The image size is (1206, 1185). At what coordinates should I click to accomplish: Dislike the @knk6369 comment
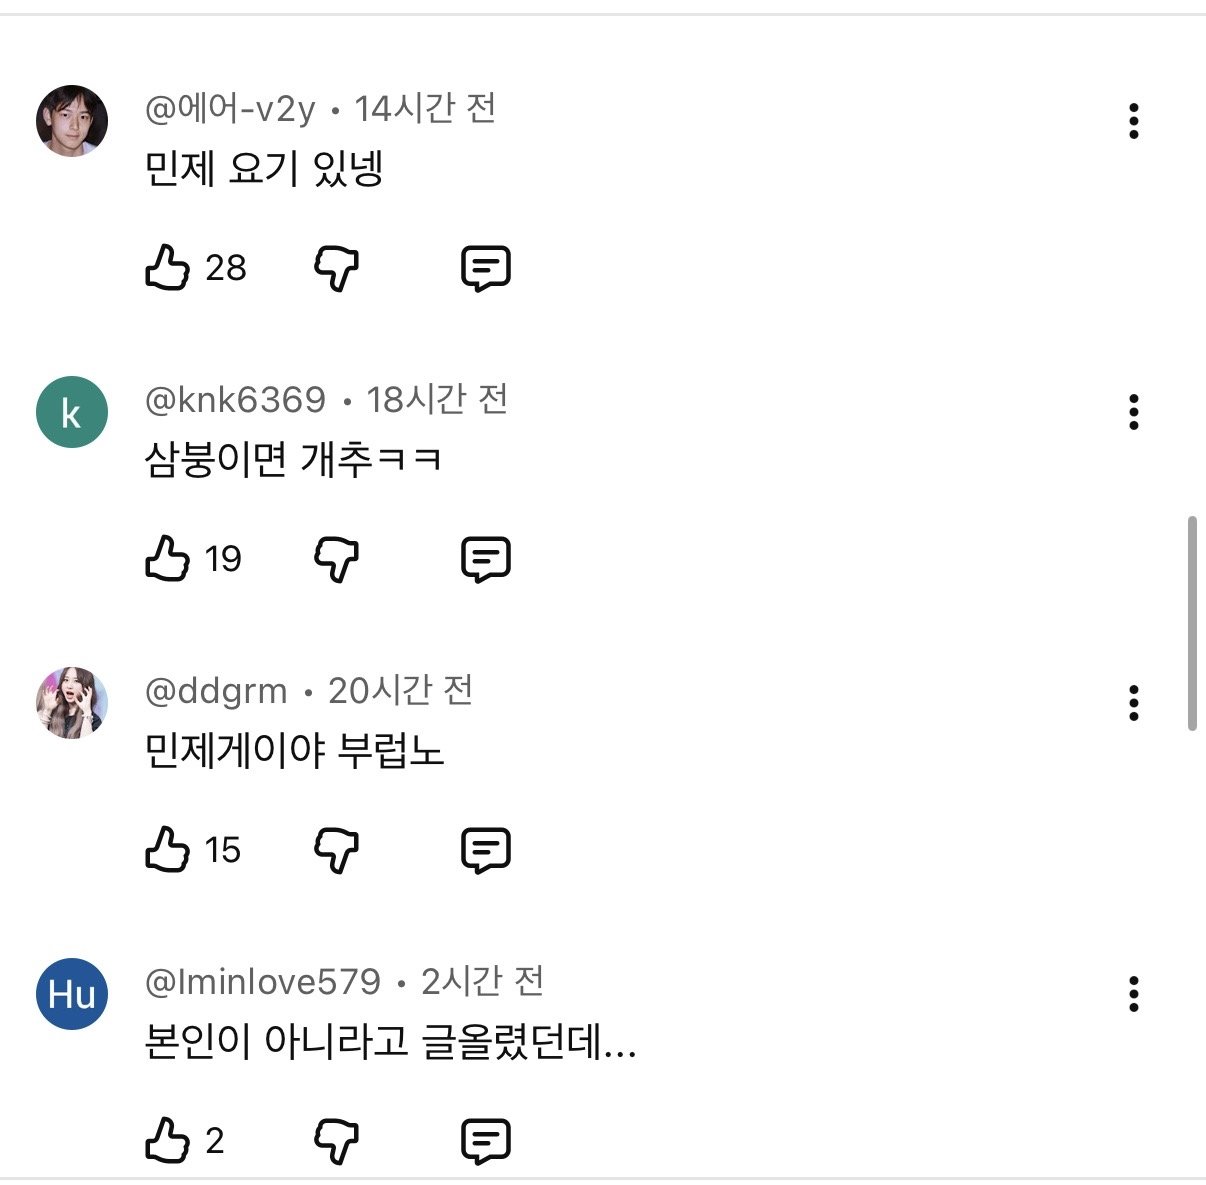tap(337, 559)
